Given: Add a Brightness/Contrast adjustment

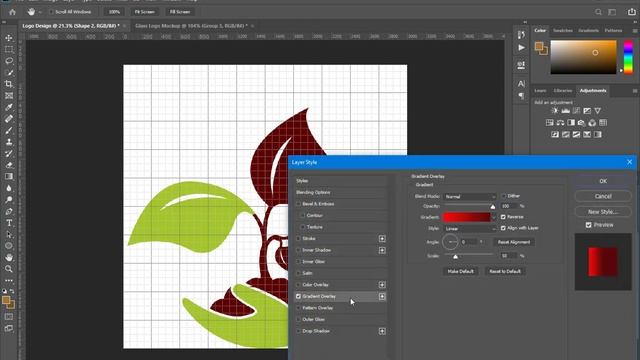Looking at the screenshot, I should click(x=555, y=111).
